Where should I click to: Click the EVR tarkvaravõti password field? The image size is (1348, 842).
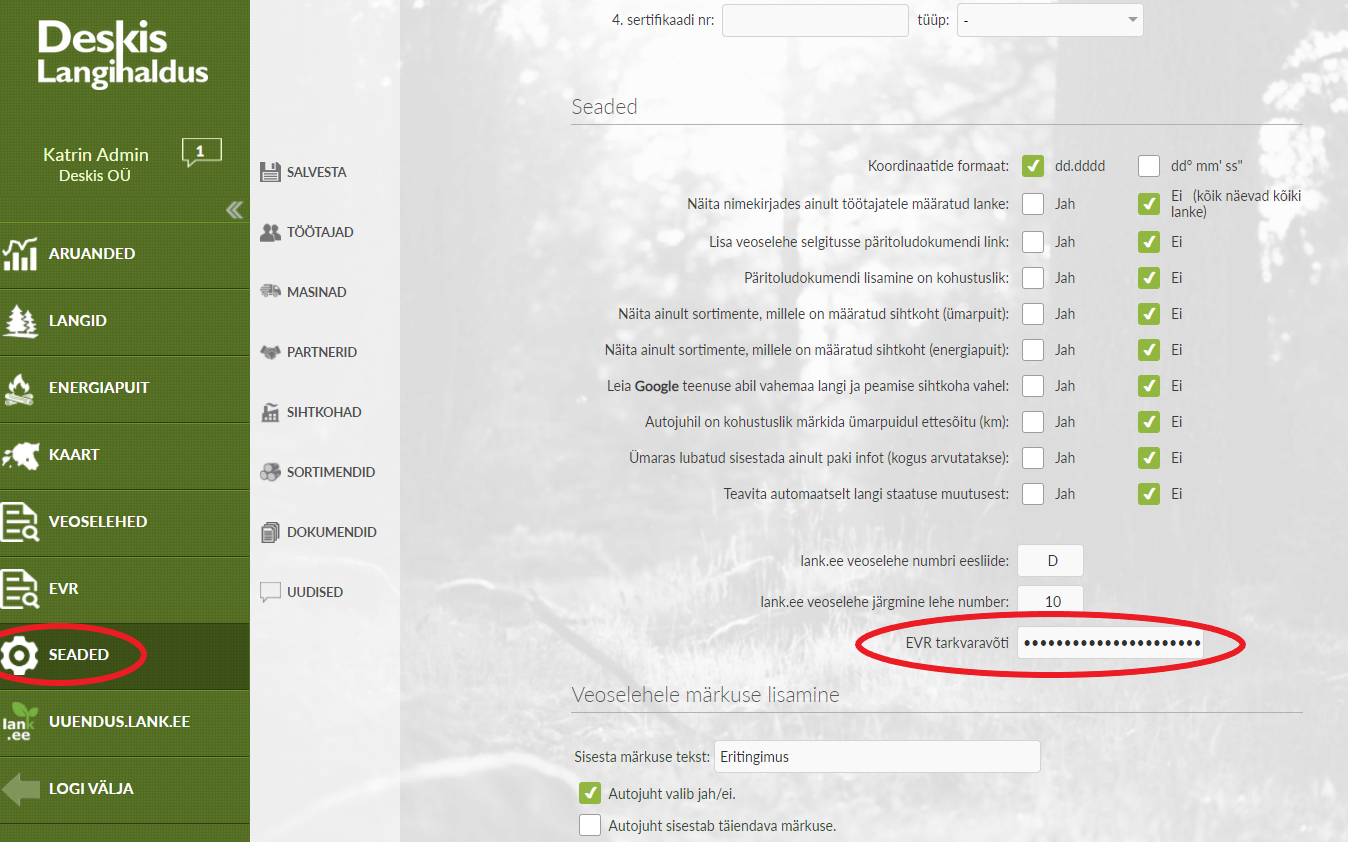tap(1111, 643)
